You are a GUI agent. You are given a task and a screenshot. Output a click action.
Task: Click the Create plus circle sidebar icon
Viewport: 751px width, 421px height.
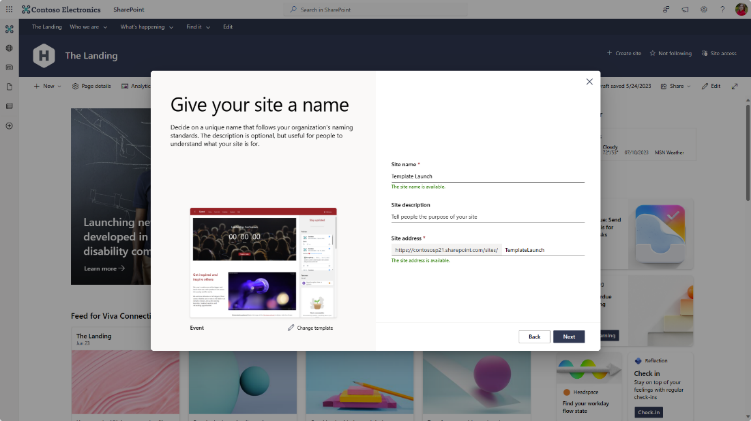coord(9,126)
